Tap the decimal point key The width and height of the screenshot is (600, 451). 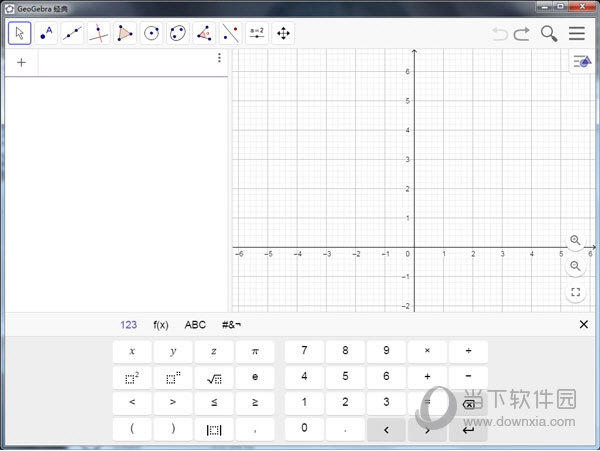pos(345,429)
